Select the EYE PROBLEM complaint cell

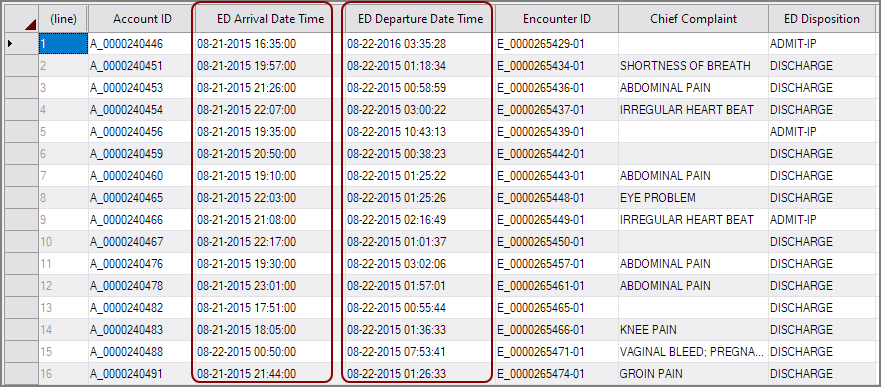click(x=693, y=198)
